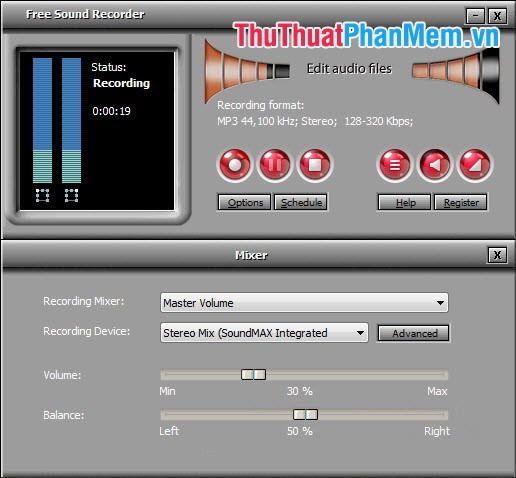Click the Register button
The width and height of the screenshot is (516, 478).
tap(460, 202)
